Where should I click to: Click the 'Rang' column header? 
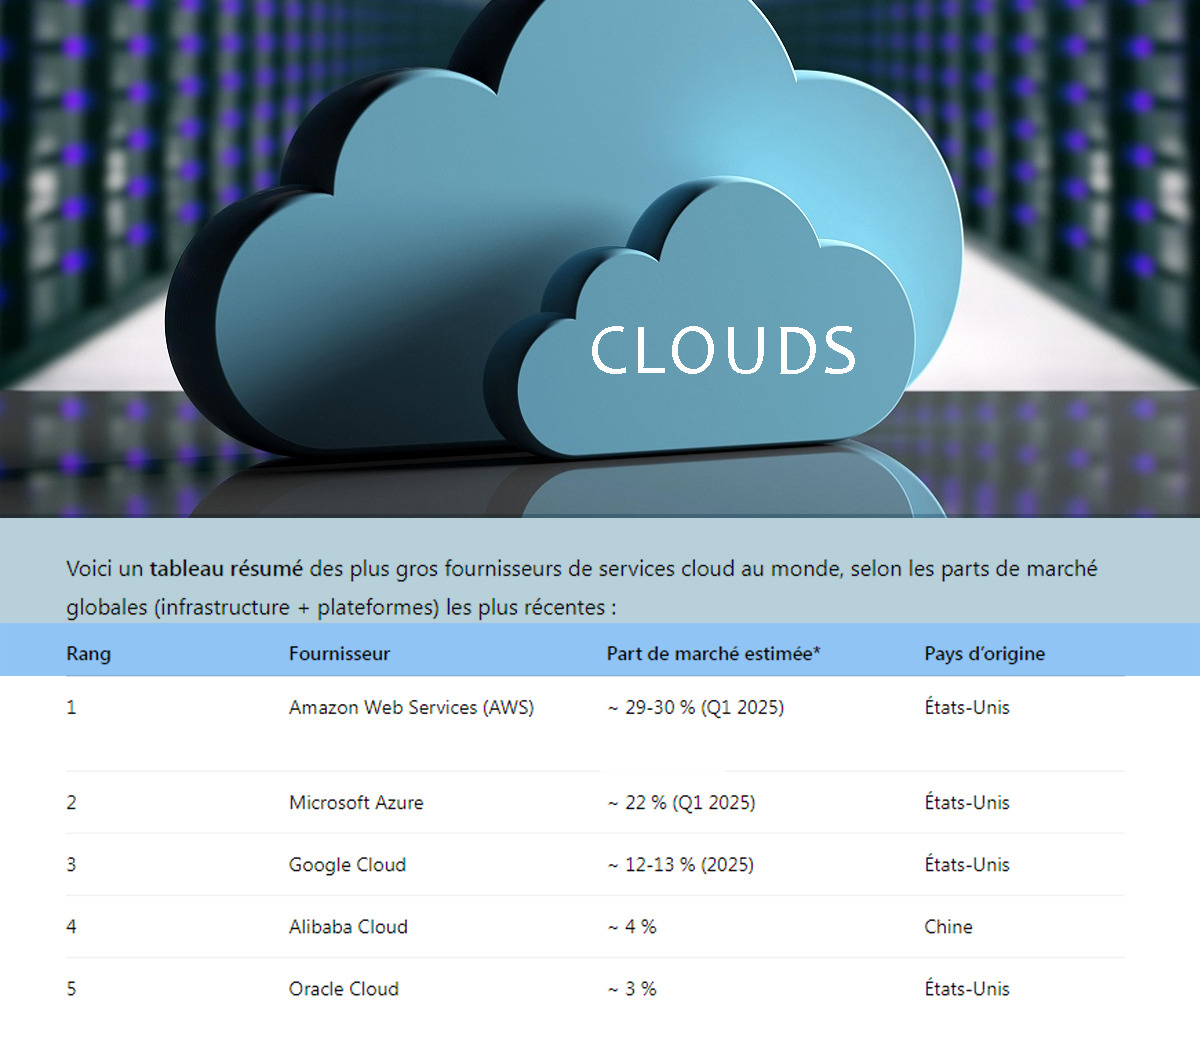pyautogui.click(x=88, y=654)
